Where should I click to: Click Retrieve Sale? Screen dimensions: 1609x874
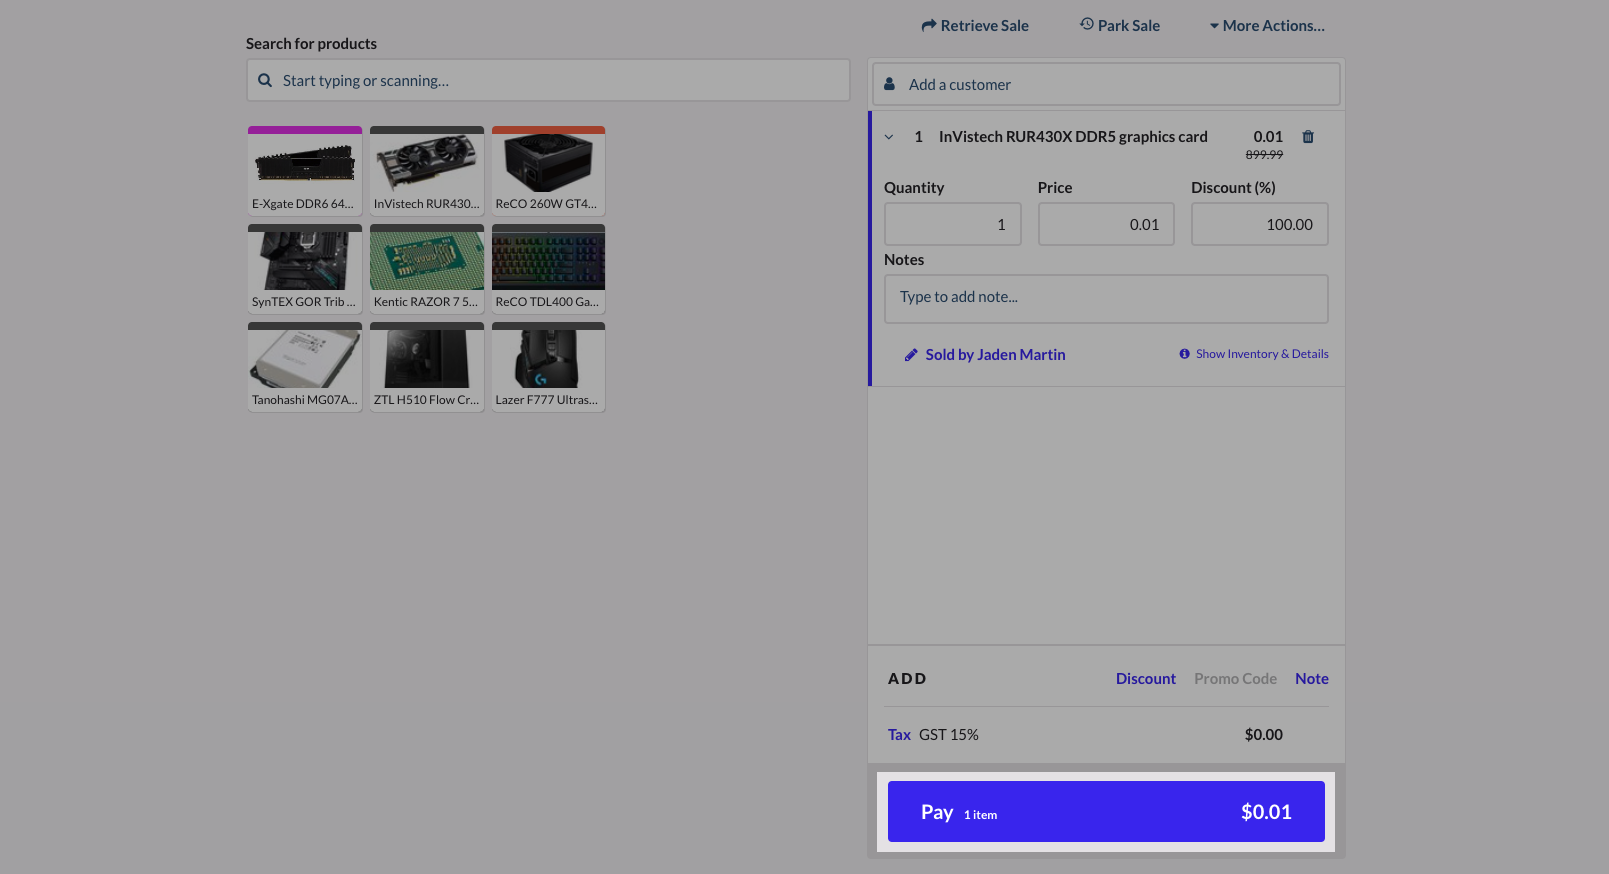tap(975, 26)
